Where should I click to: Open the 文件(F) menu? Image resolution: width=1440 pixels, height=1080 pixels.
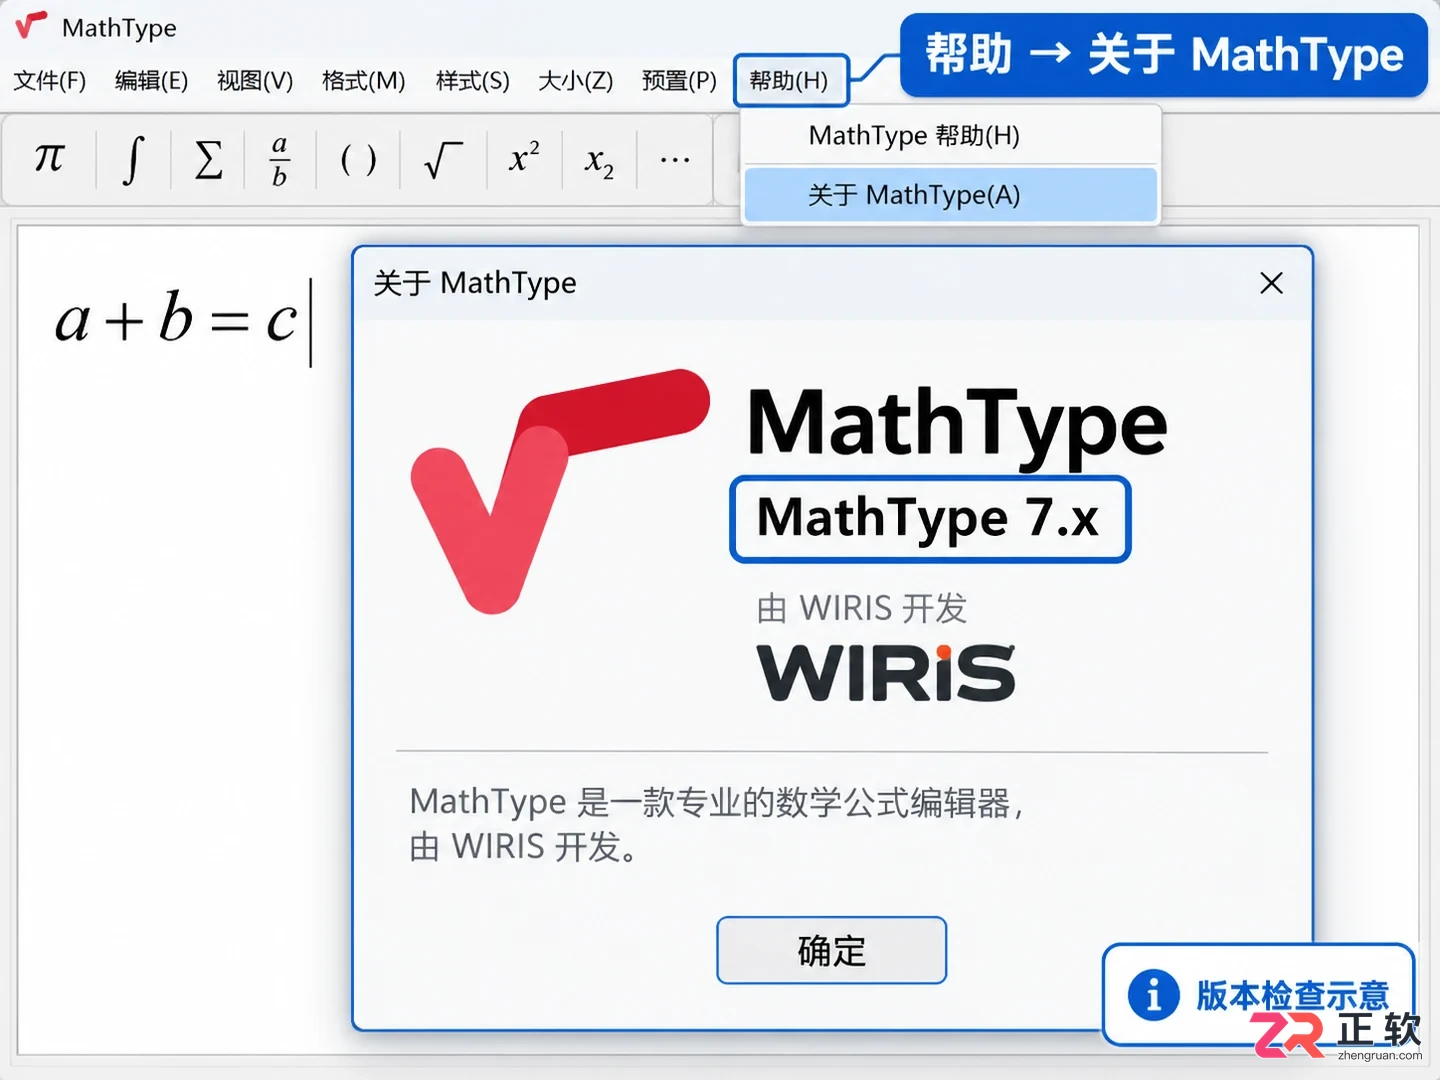(50, 81)
